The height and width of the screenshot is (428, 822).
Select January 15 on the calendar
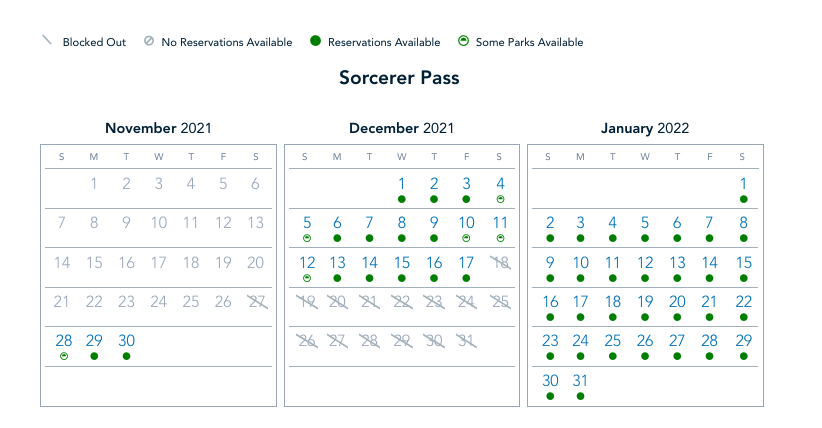744,263
